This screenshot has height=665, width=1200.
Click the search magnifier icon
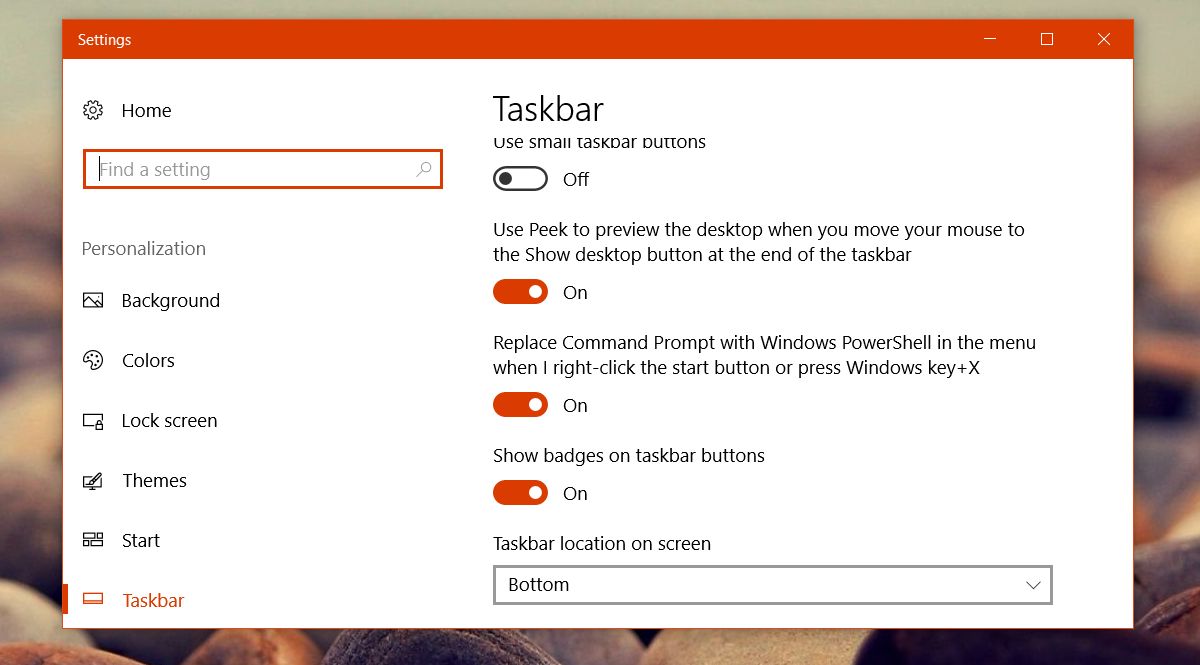click(424, 169)
